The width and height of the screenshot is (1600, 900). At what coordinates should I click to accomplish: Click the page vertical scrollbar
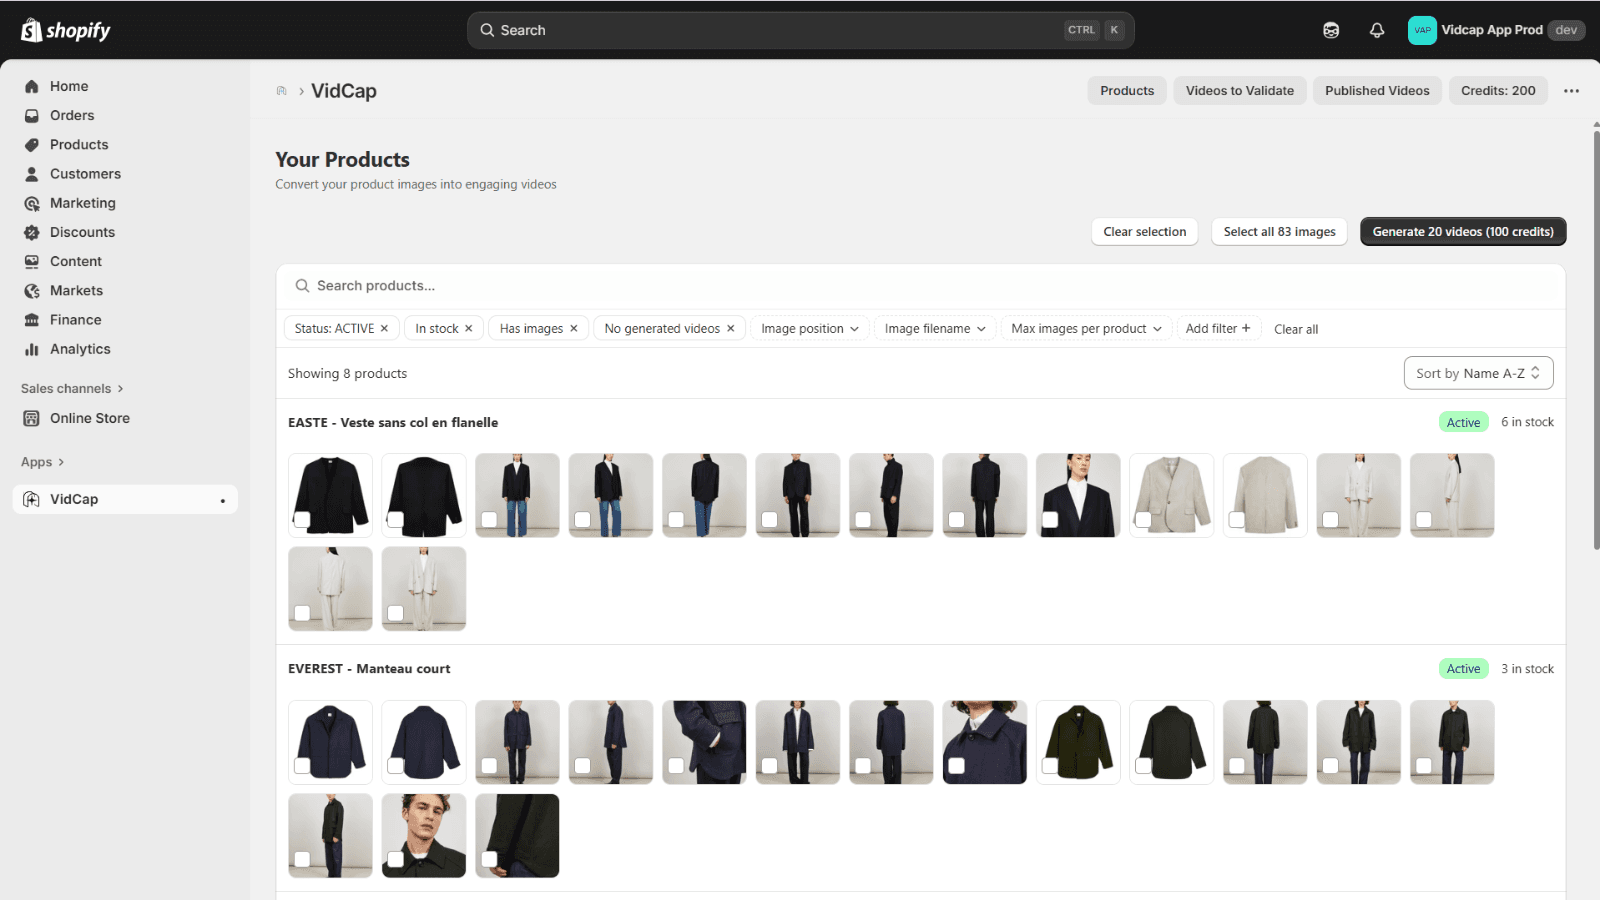pos(1596,338)
